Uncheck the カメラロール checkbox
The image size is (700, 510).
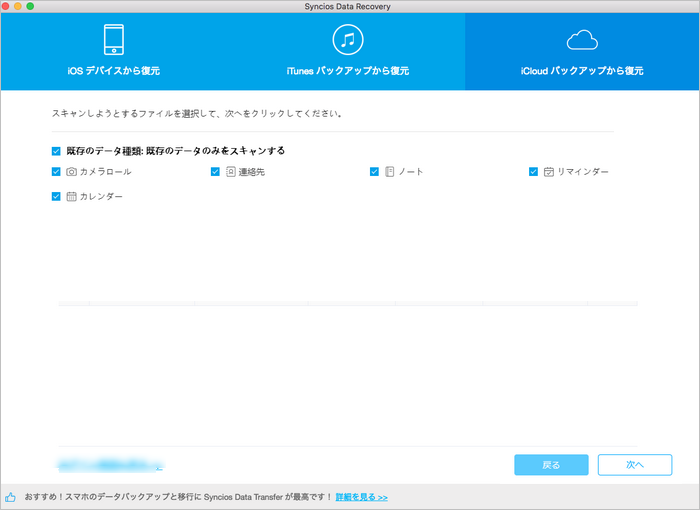pyautogui.click(x=56, y=171)
